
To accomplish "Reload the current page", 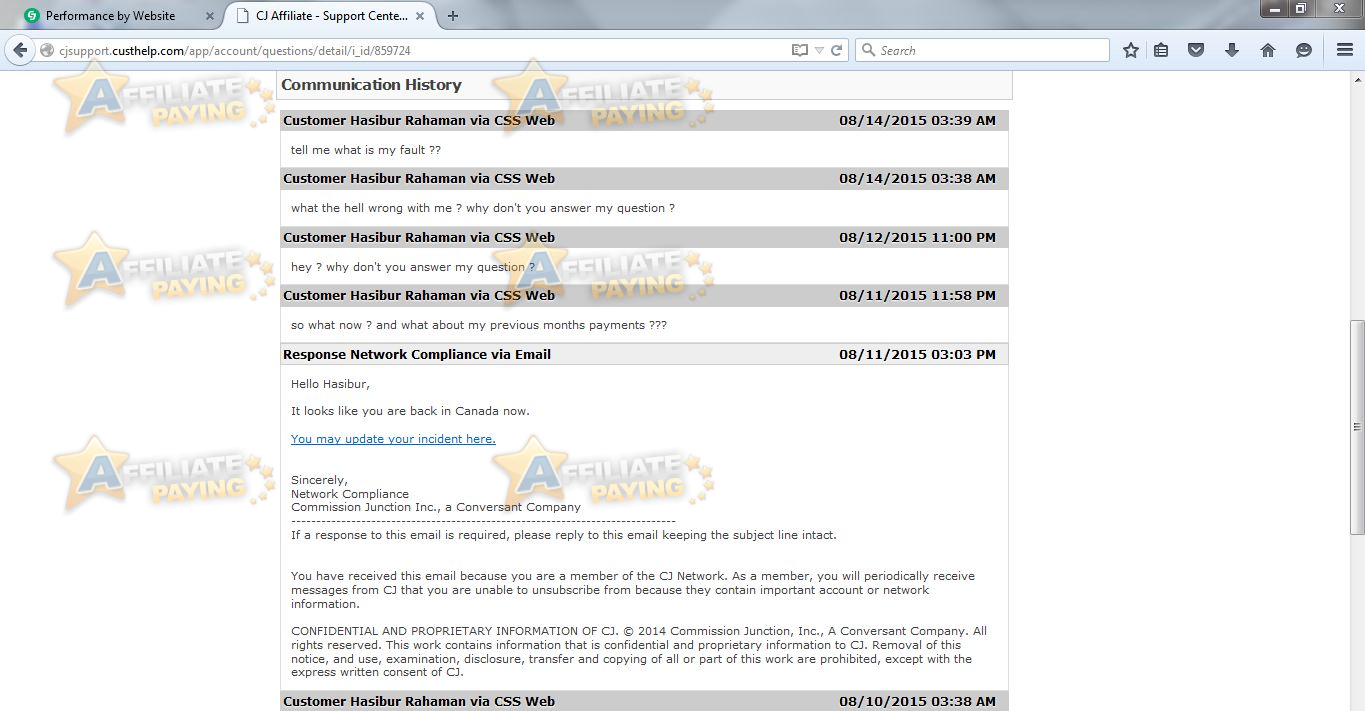I will click(x=837, y=50).
